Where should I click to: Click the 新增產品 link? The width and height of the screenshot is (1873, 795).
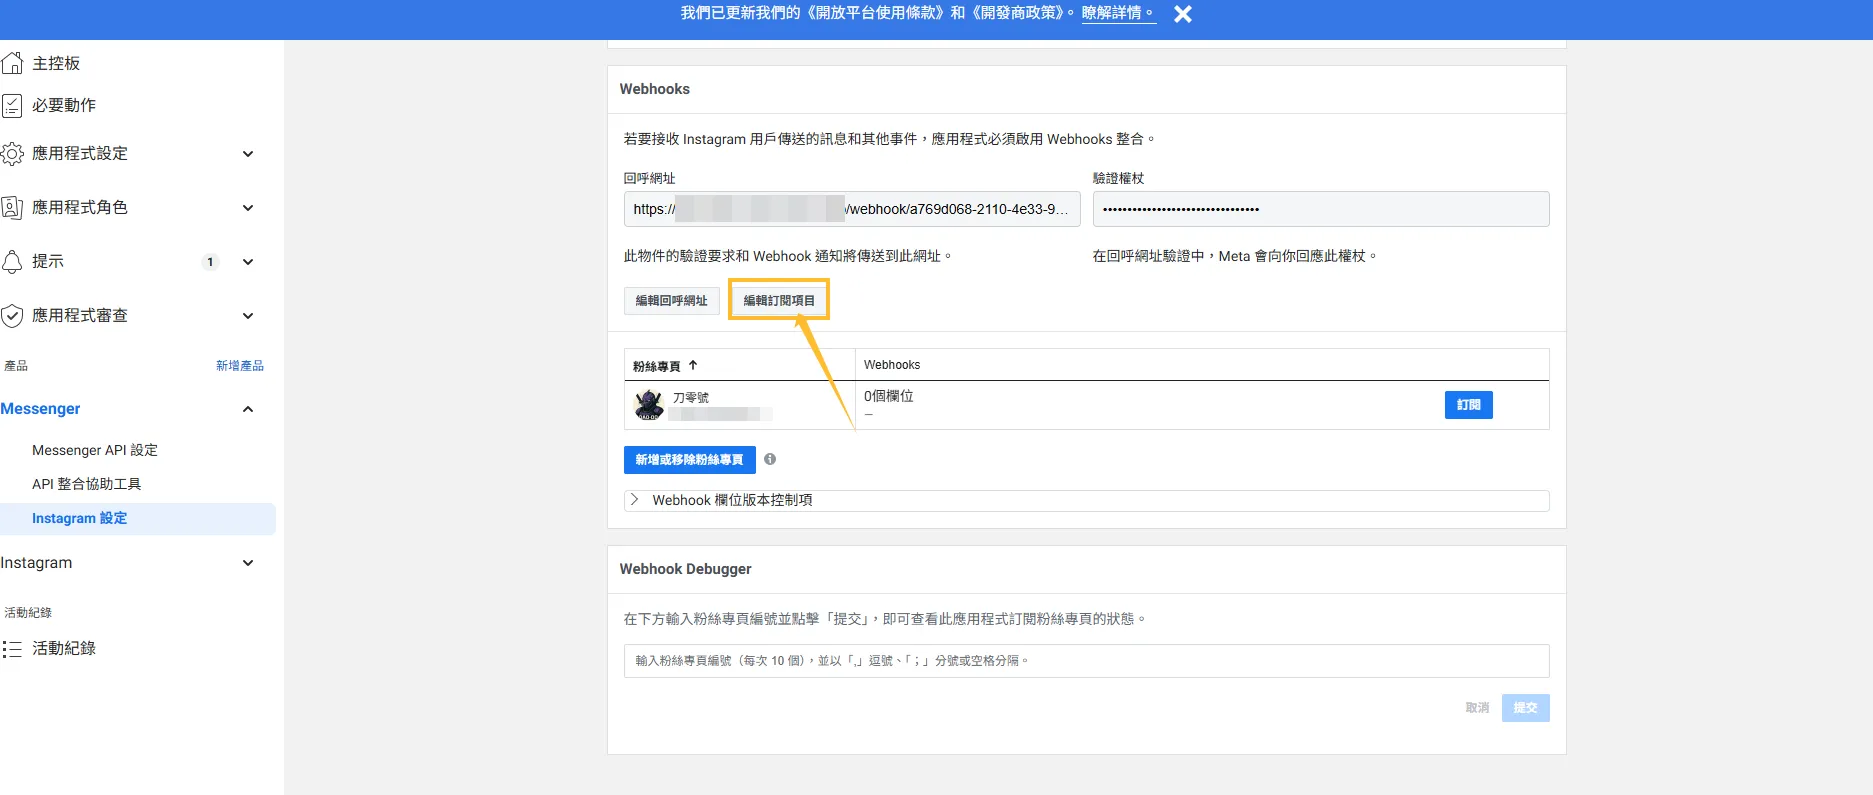pos(240,366)
